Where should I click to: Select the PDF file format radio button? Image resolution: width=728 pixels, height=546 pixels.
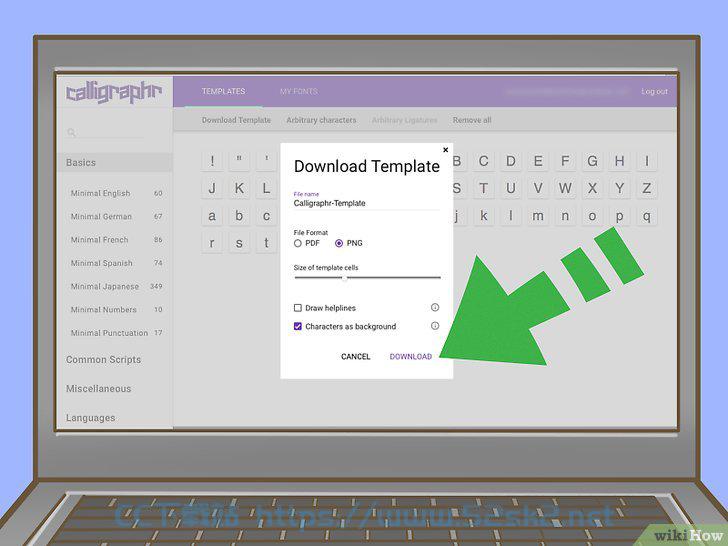point(298,243)
